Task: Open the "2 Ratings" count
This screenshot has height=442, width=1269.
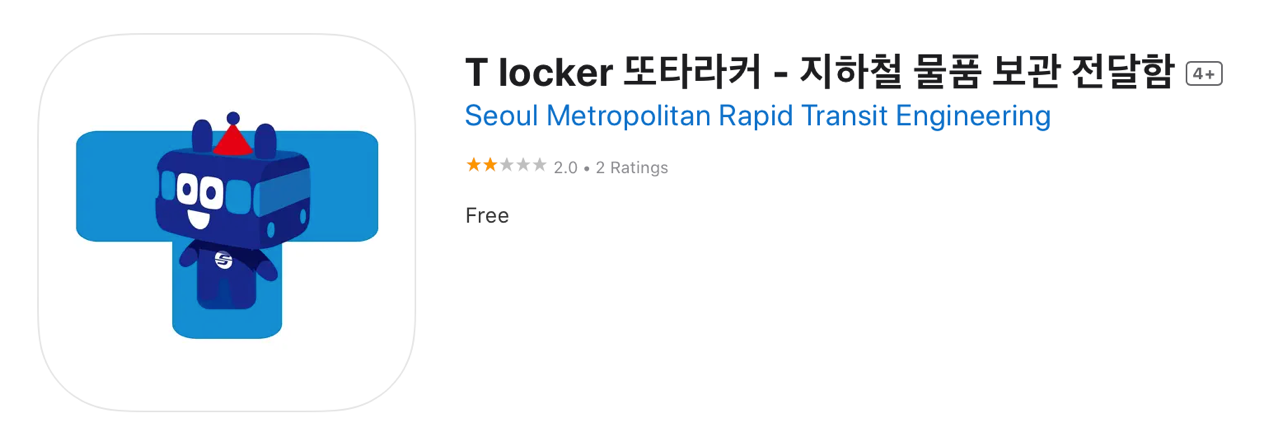Action: click(x=632, y=167)
